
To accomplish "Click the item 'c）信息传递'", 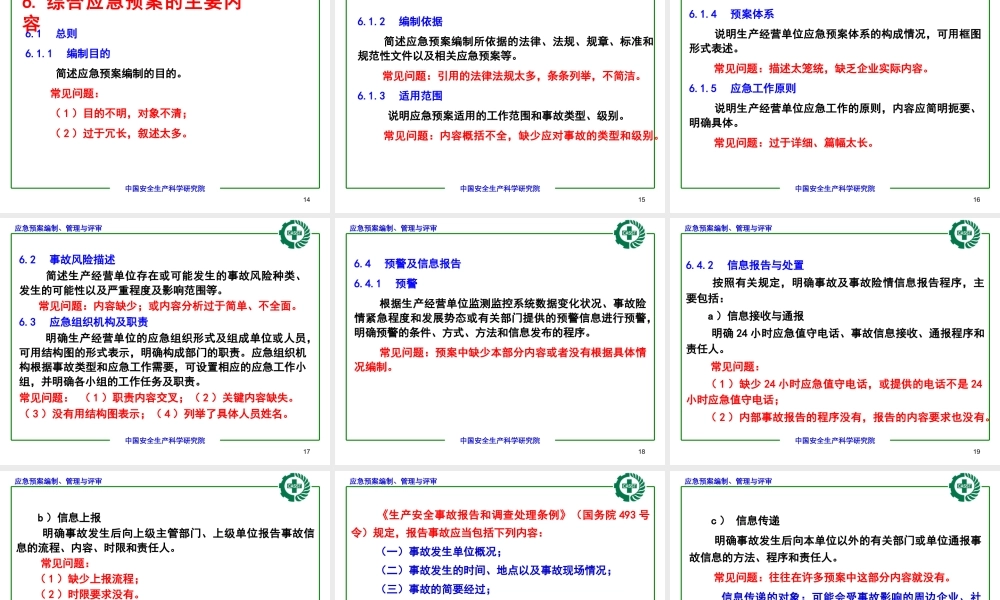I will pyautogui.click(x=745, y=521).
